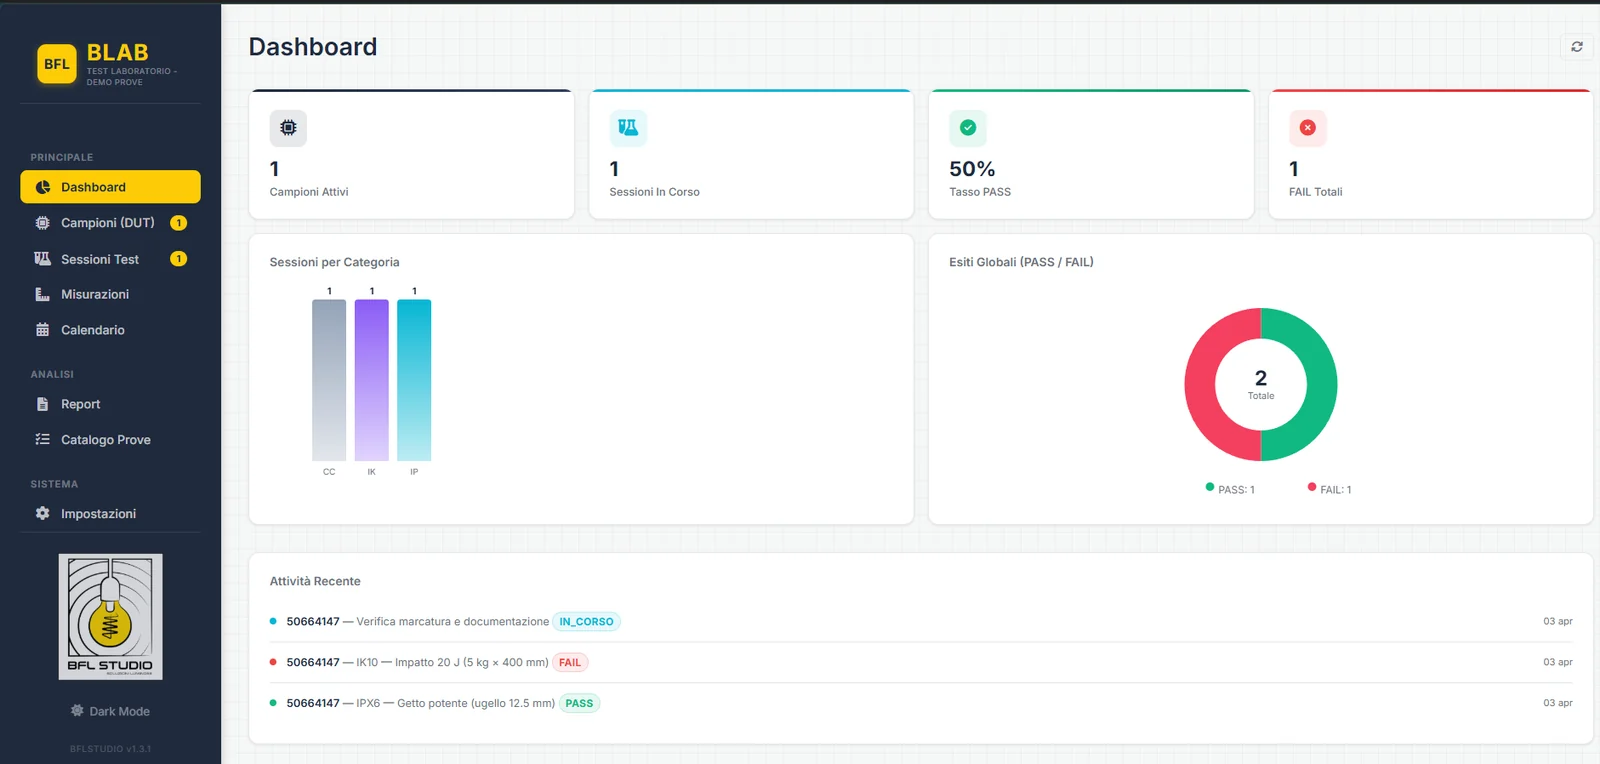Screen dimensions: 1600x764
Task: Go to Sessioni Test page
Action: (x=110, y=259)
